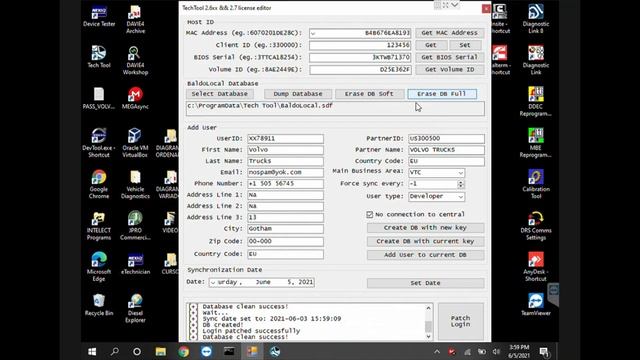The height and width of the screenshot is (360, 640).
Task: Launch Tech Tool desktop shortcut
Action: click(x=99, y=57)
